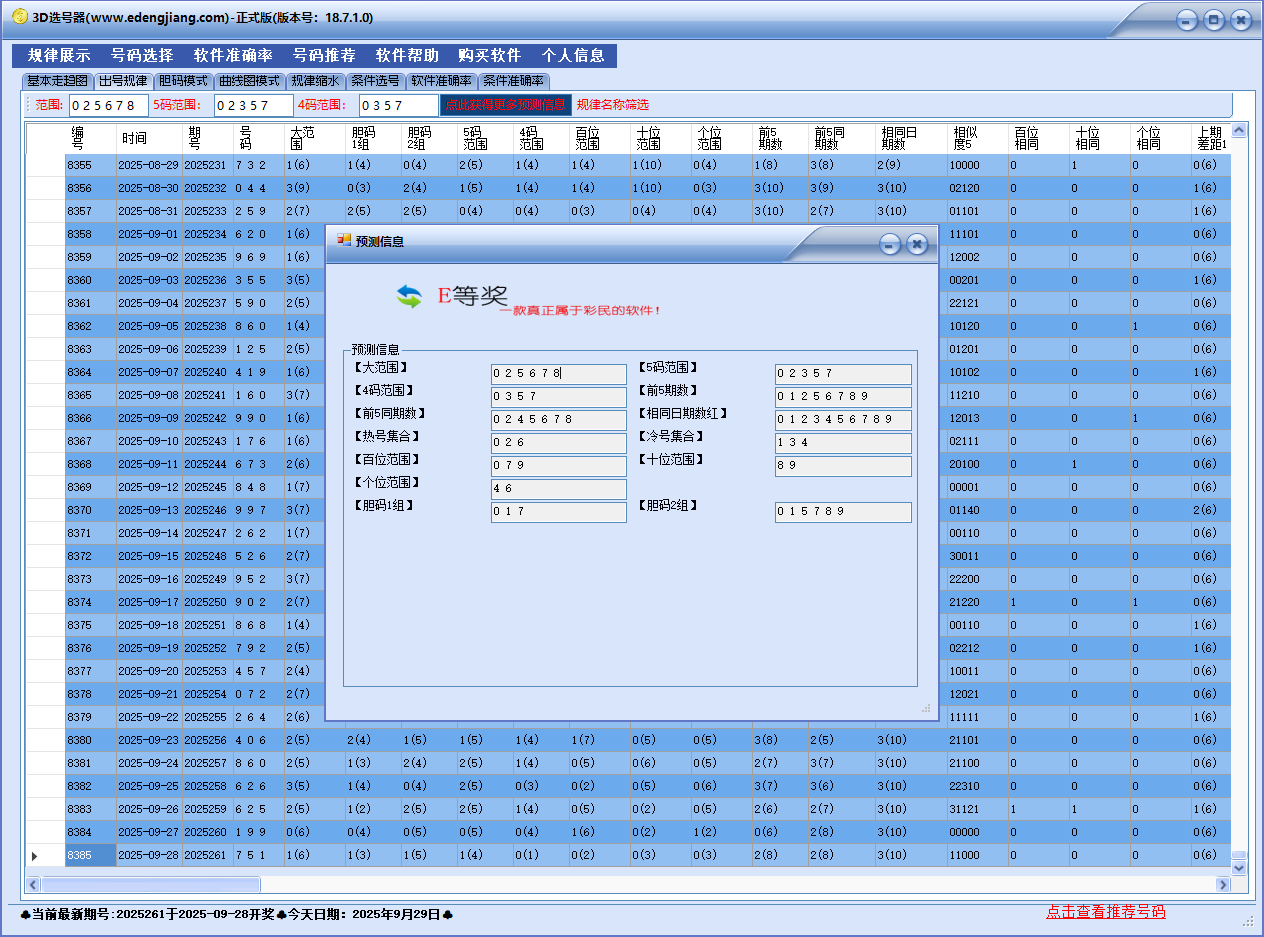The height and width of the screenshot is (937, 1264).
Task: Open the 号码推荐 menu
Action: [x=323, y=56]
